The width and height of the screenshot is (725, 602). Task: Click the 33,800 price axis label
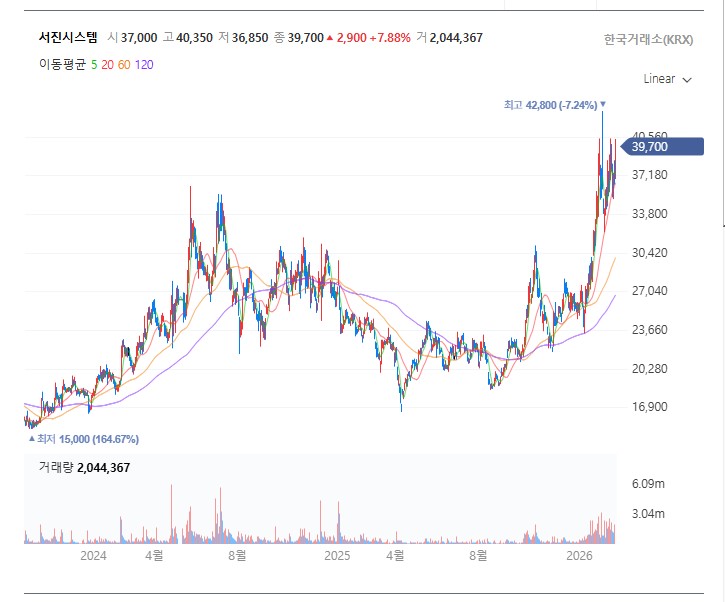point(650,214)
